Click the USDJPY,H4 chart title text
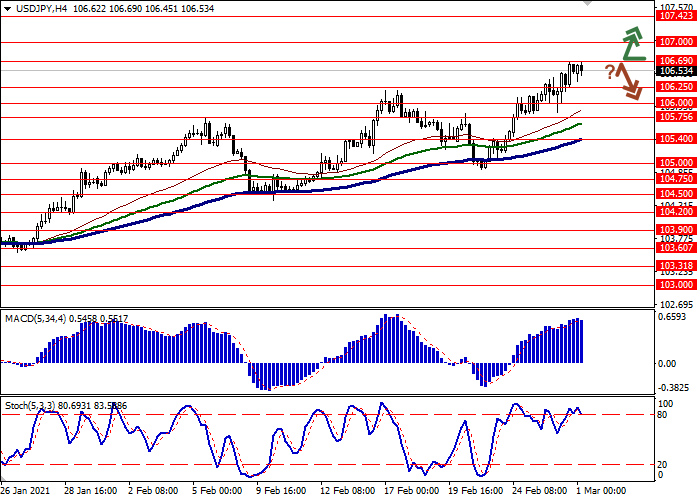Viewport: 700px width, 500px height. click(x=42, y=9)
